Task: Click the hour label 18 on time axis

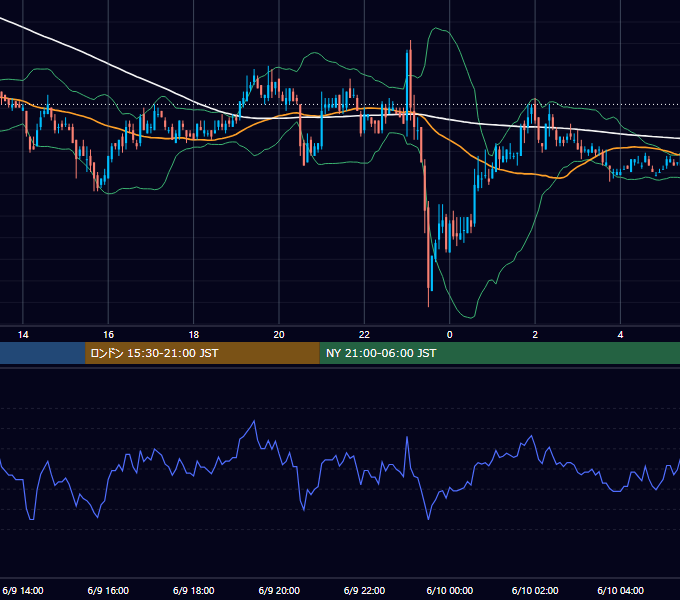Action: (193, 335)
